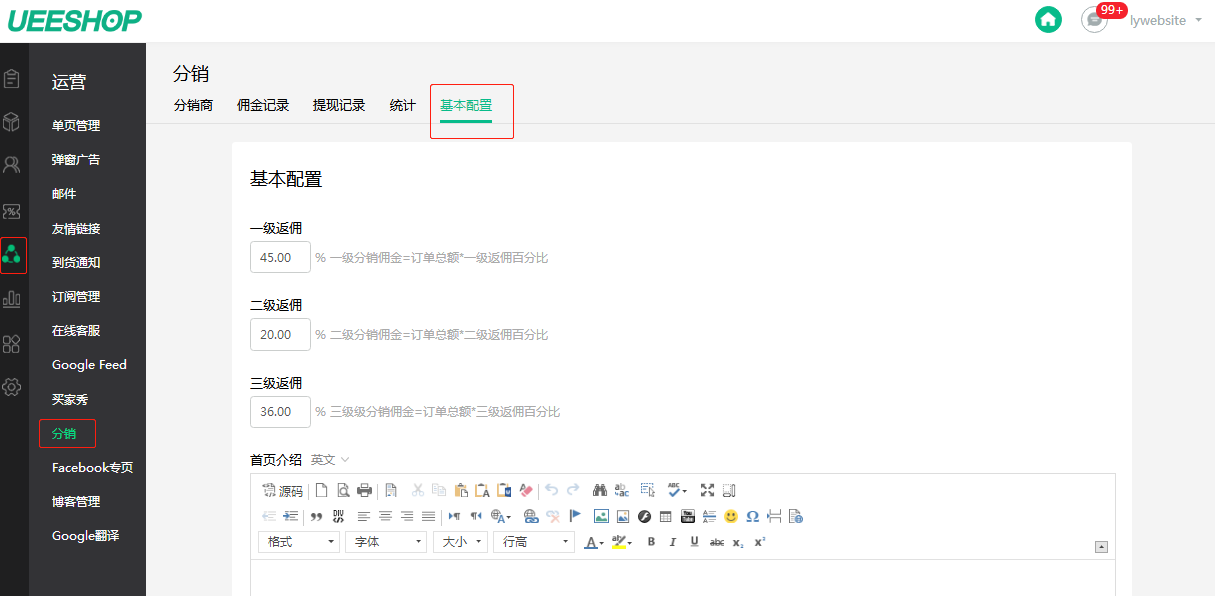
Task: Open Google Feed in sidebar menu
Action: [89, 365]
